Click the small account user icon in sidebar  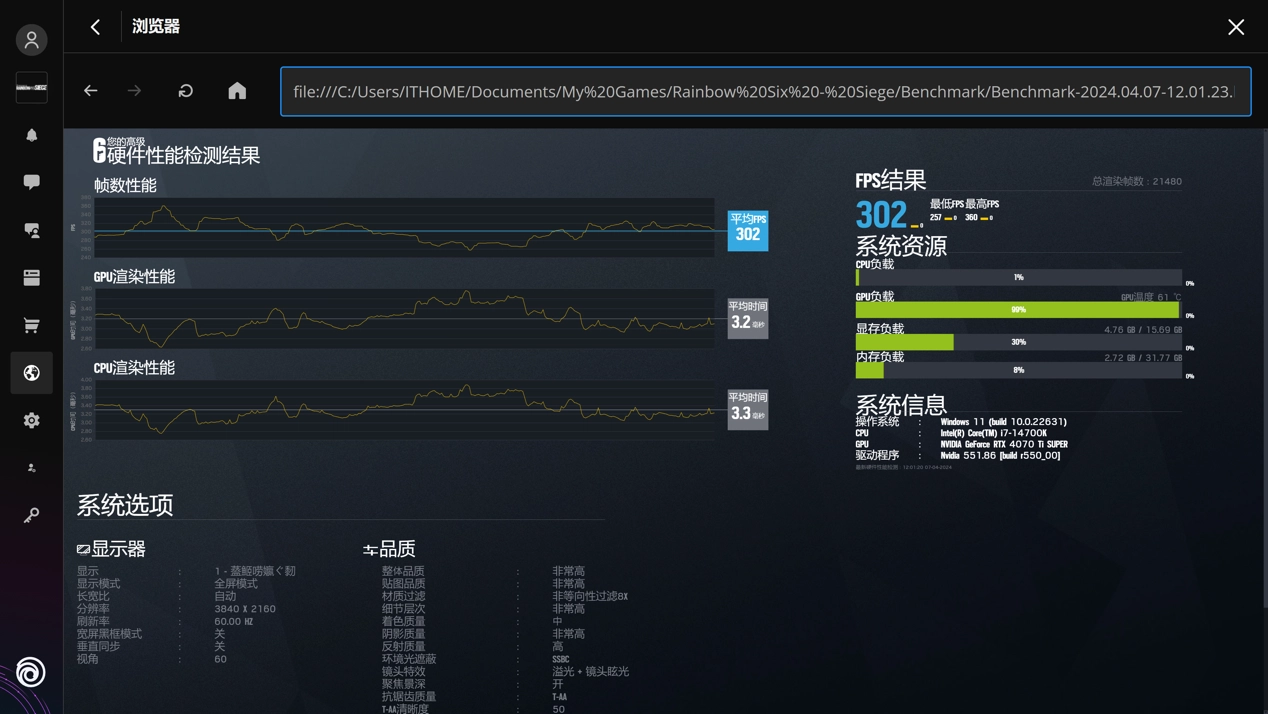click(x=32, y=468)
